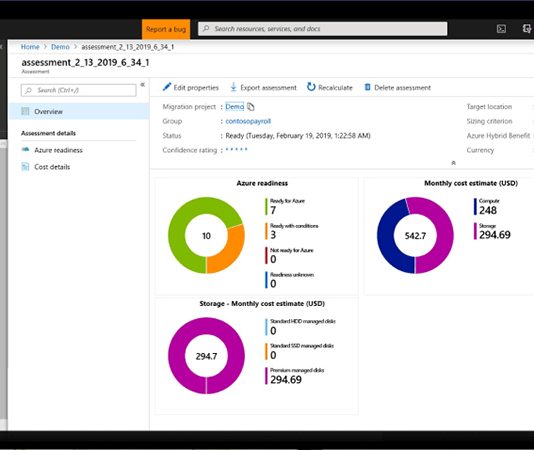The height and width of the screenshot is (450, 534).
Task: Click the Export assessment download icon
Action: 233,87
